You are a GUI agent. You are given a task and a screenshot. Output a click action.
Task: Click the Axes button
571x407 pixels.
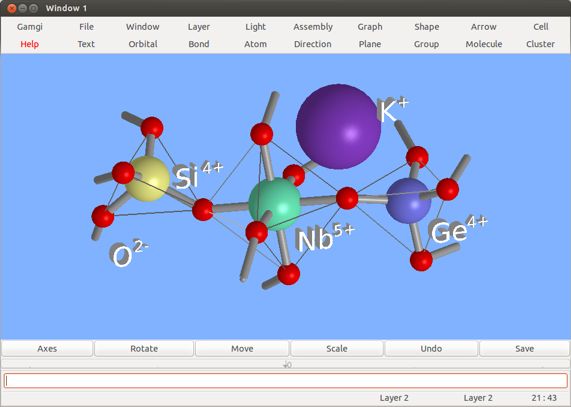click(x=47, y=348)
